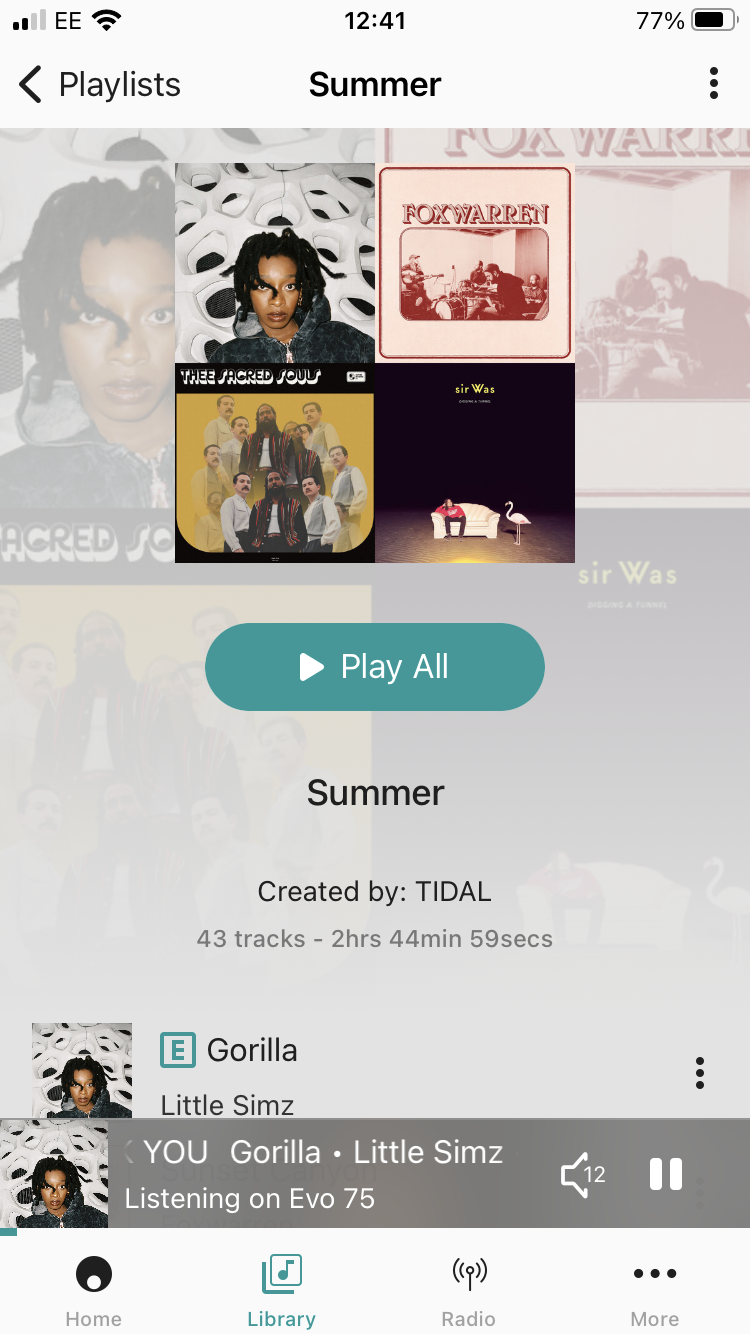This screenshot has width=750, height=1334.
Task: Tap the Gorilla track thumbnail
Action: pyautogui.click(x=82, y=1070)
